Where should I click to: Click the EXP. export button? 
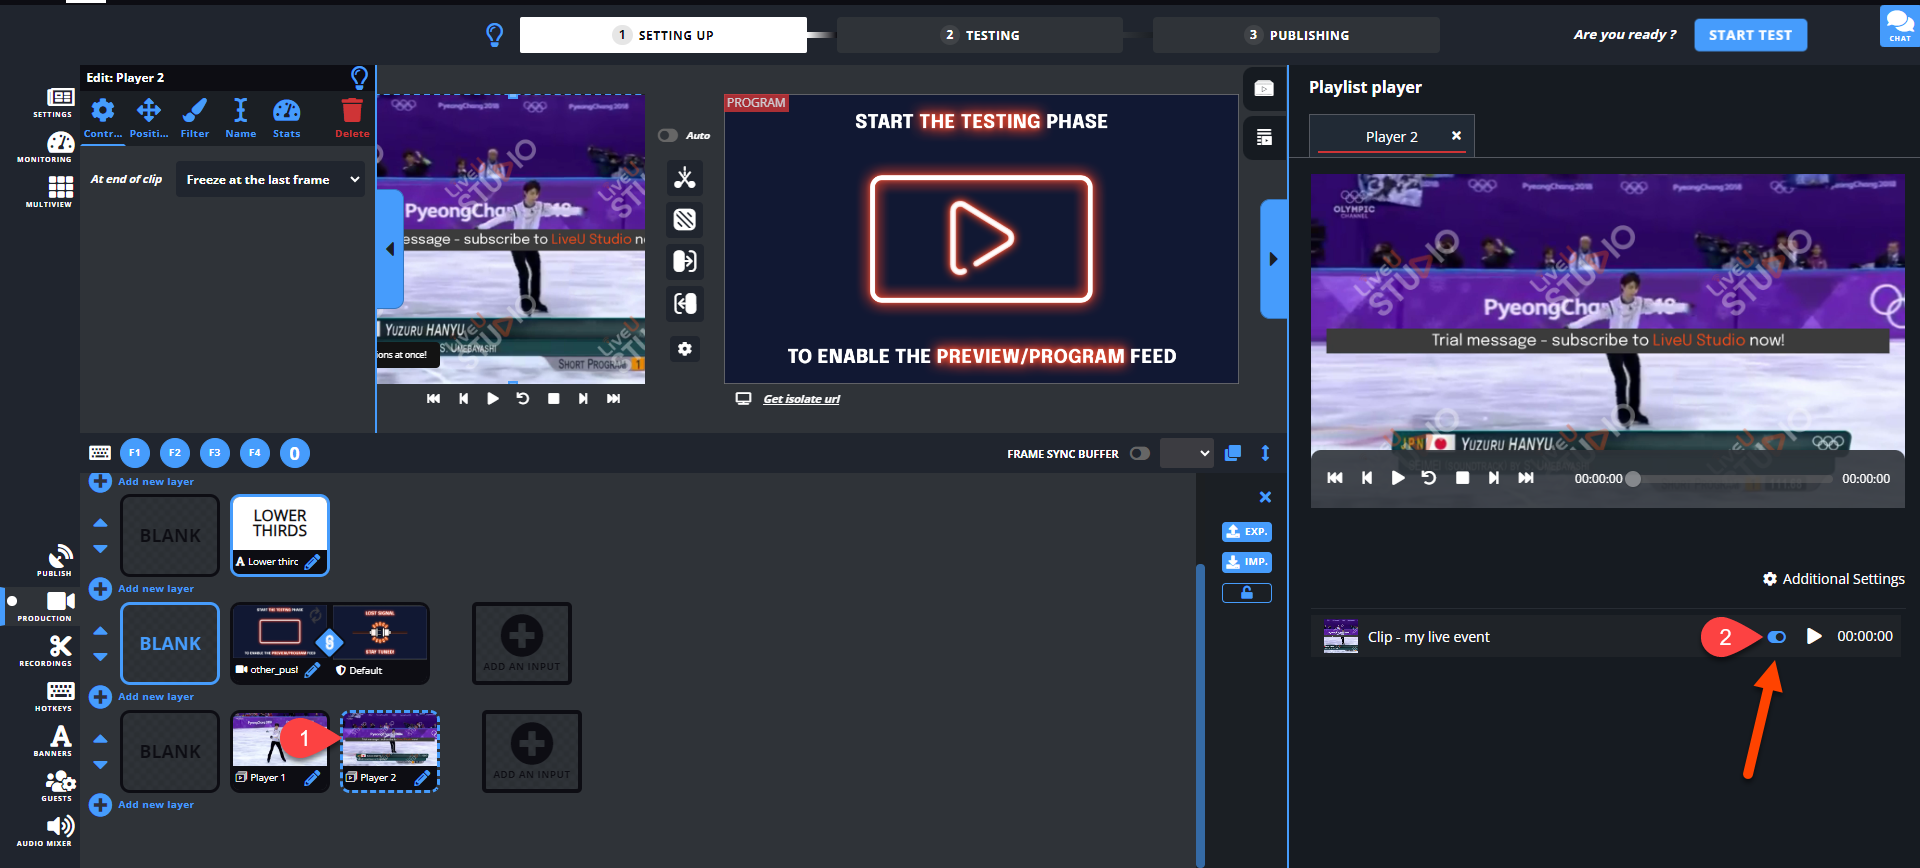(1247, 532)
